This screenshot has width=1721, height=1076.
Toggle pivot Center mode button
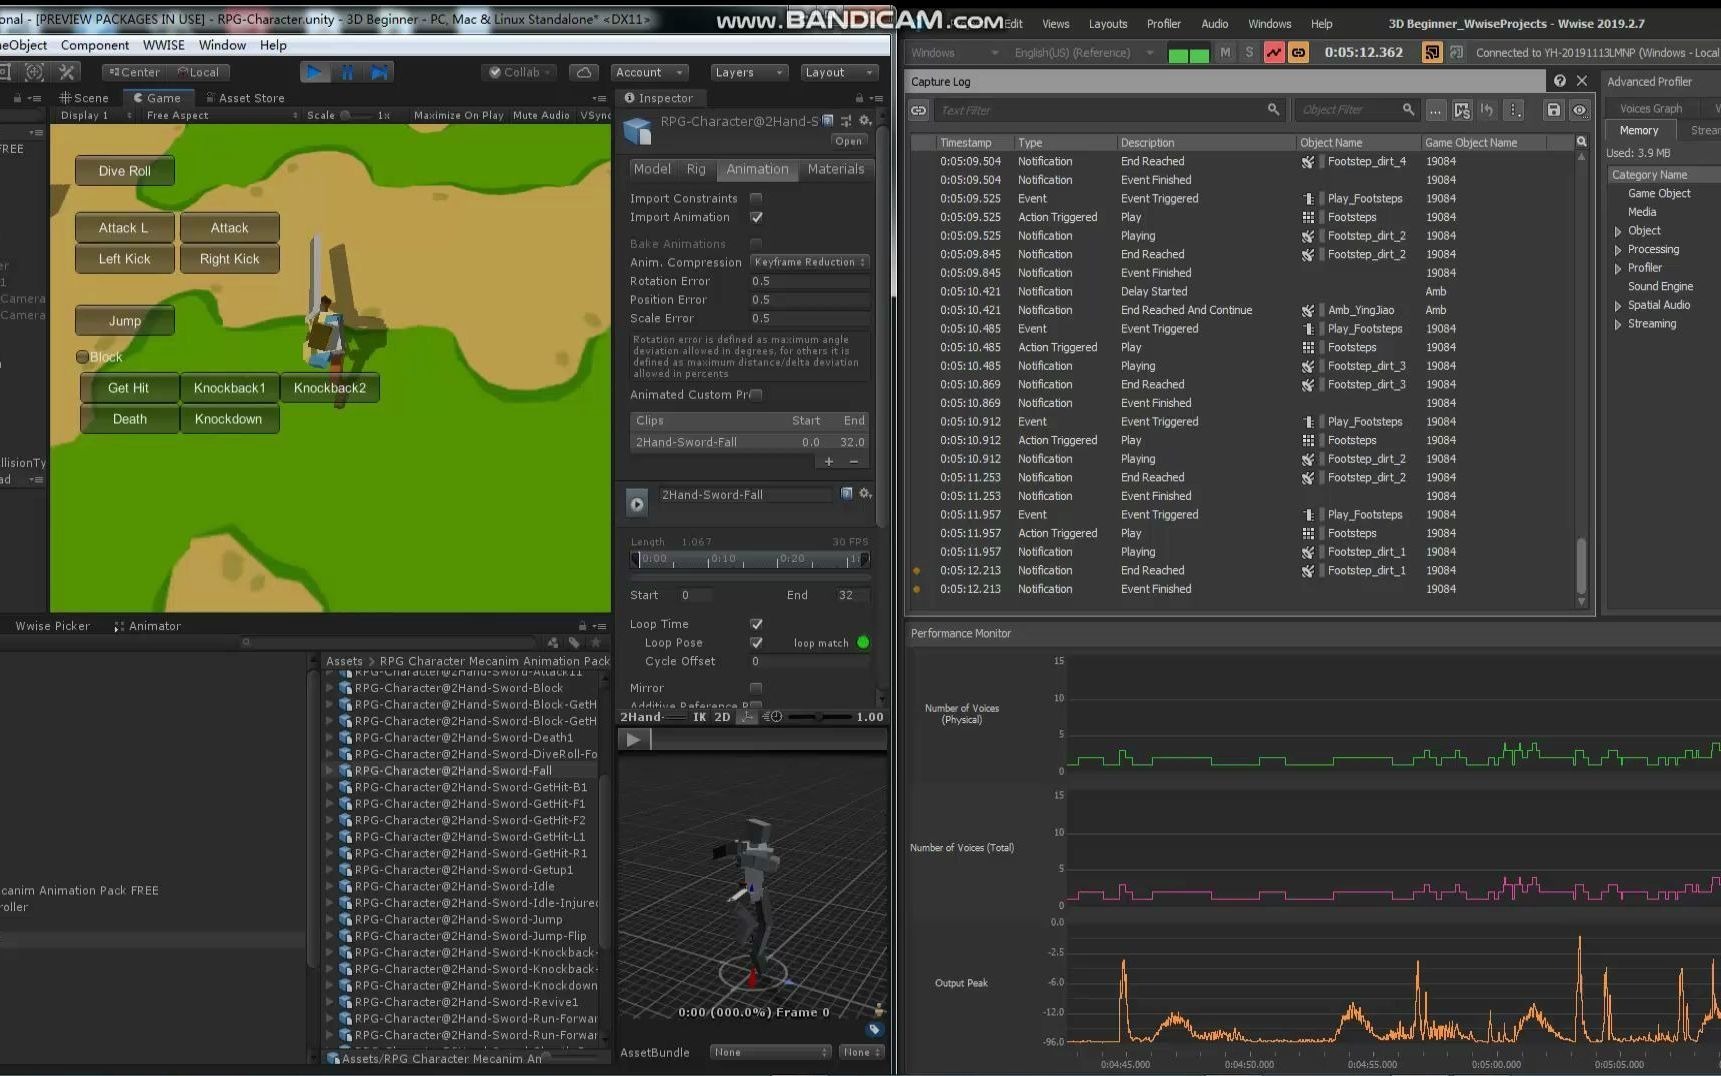pos(134,72)
